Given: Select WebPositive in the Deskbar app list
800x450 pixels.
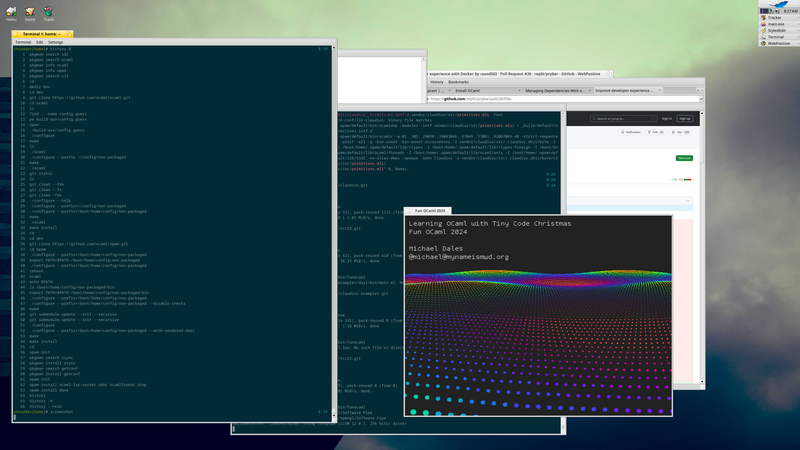Looking at the screenshot, I should pyautogui.click(x=779, y=43).
